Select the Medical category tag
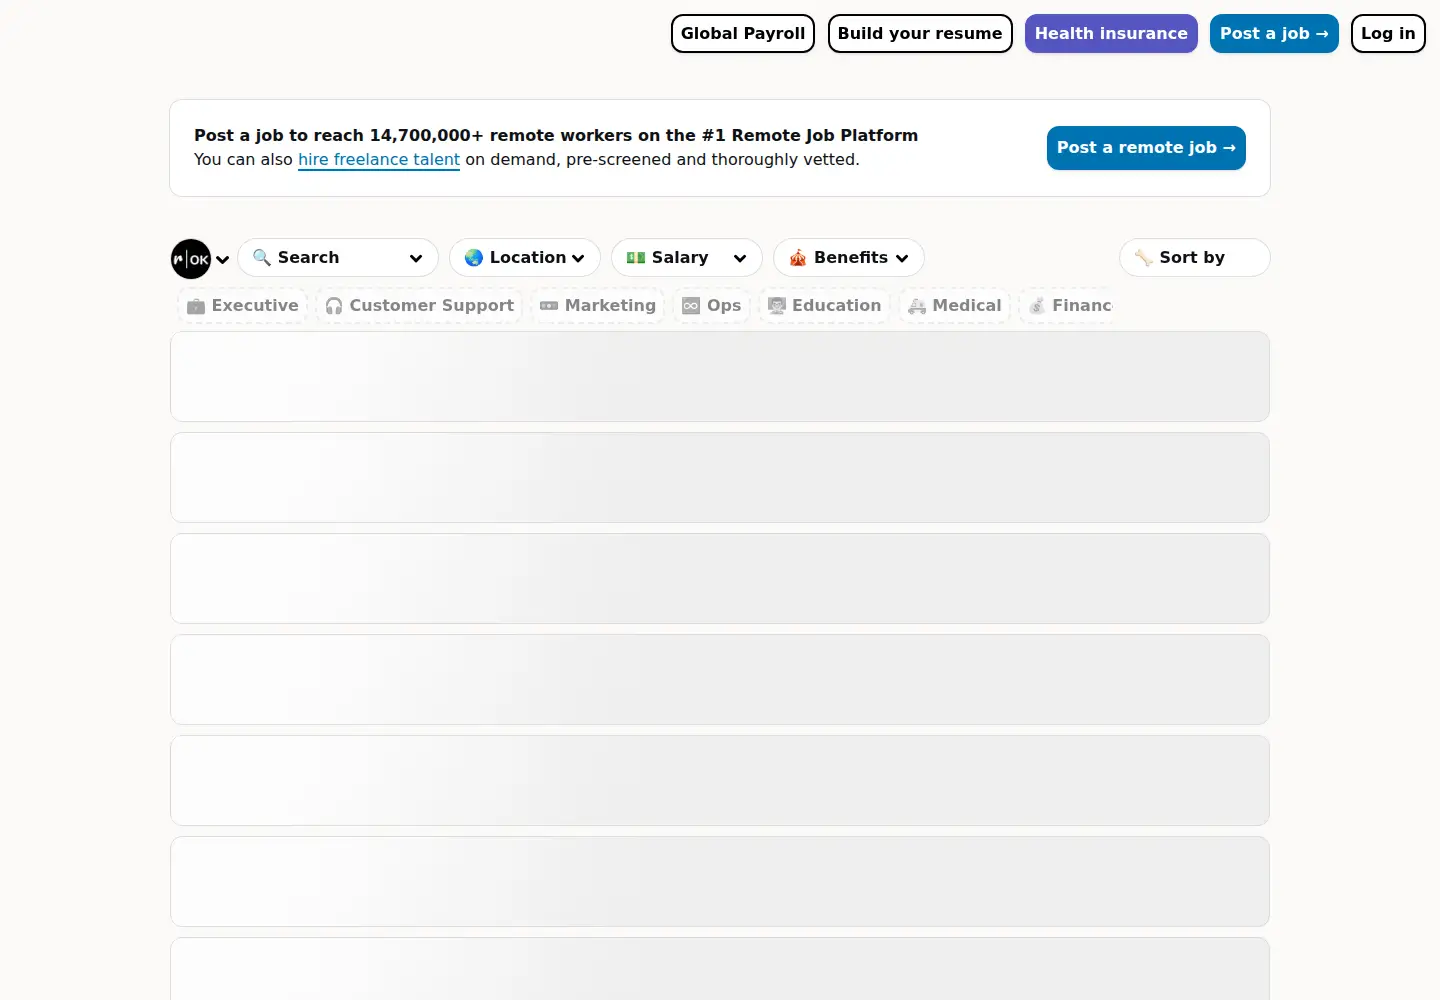This screenshot has height=1000, width=1440. click(x=955, y=306)
